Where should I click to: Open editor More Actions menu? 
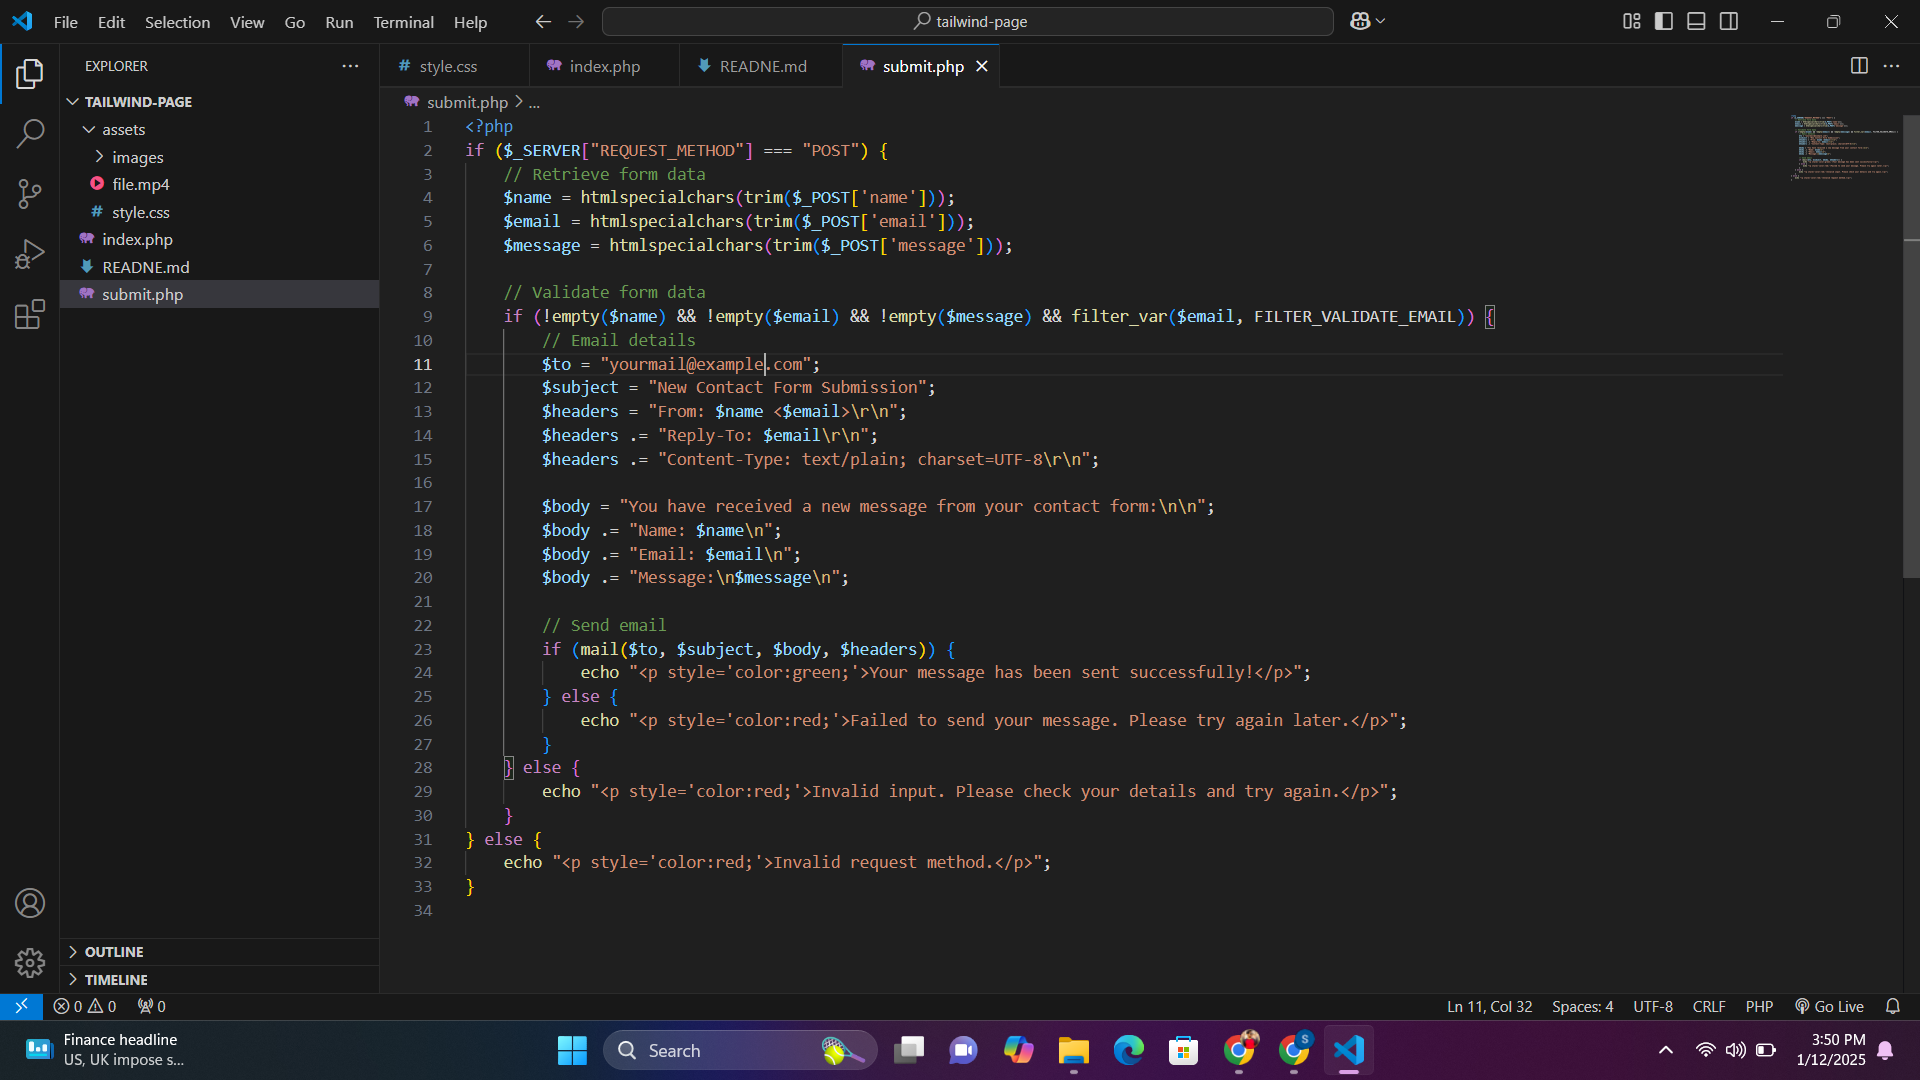(1891, 66)
